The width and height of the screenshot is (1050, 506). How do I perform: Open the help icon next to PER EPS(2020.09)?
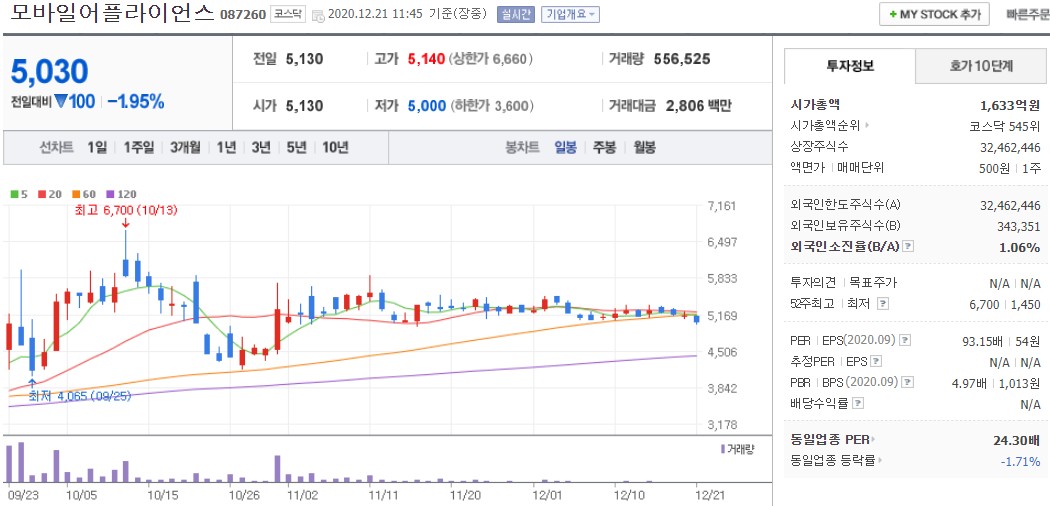coord(906,341)
